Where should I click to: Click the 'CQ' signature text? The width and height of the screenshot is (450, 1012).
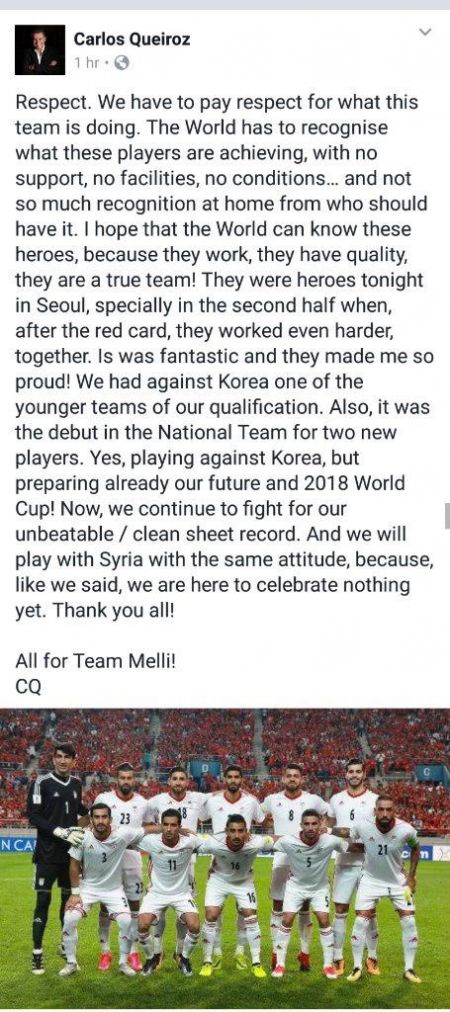(28, 687)
